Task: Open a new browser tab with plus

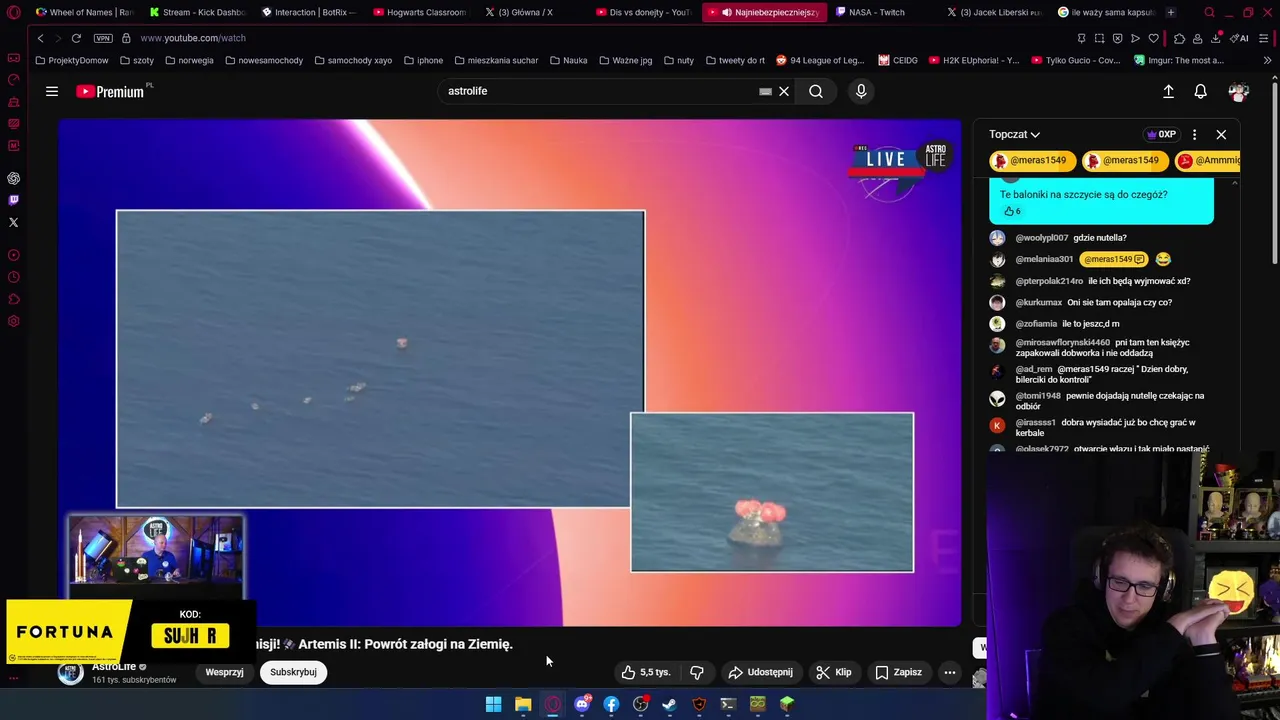Action: click(x=1170, y=12)
